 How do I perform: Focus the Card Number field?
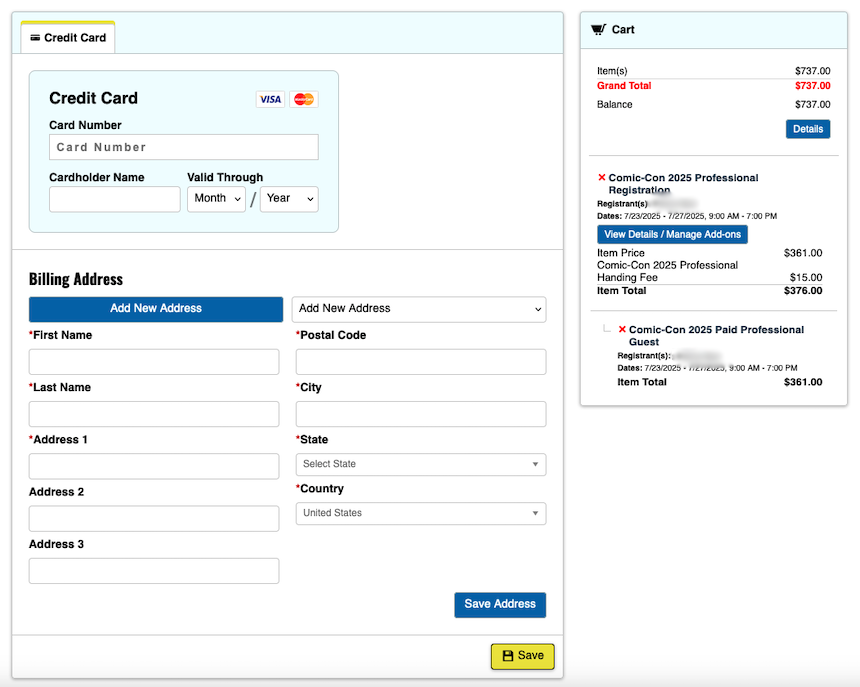184,147
